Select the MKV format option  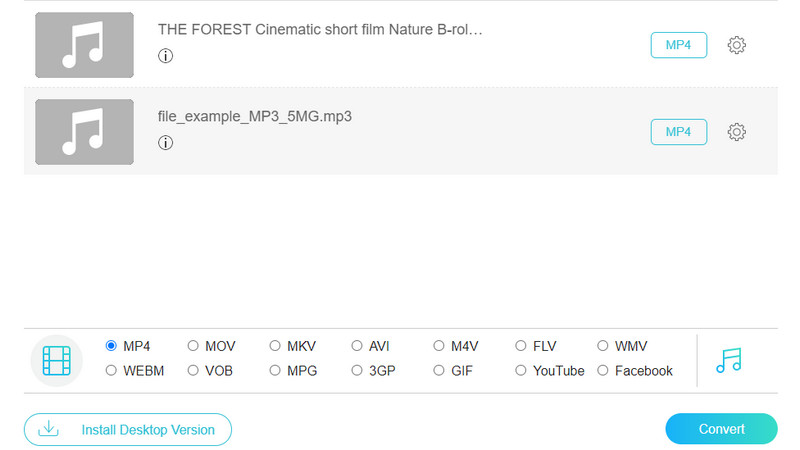276,346
